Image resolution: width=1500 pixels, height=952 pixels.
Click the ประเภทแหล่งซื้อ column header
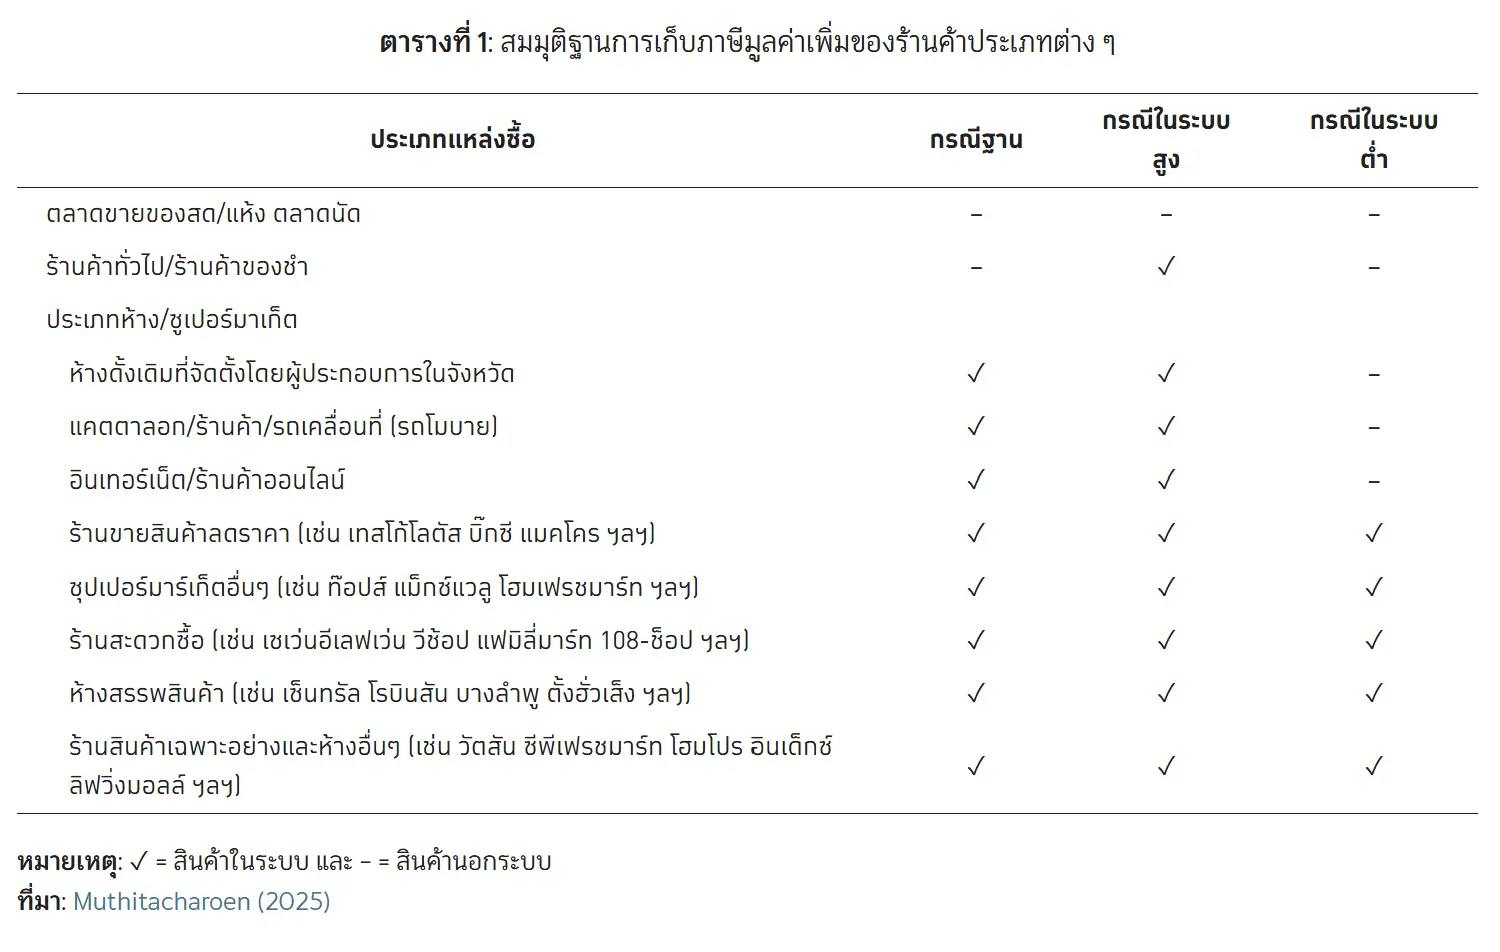click(x=453, y=139)
